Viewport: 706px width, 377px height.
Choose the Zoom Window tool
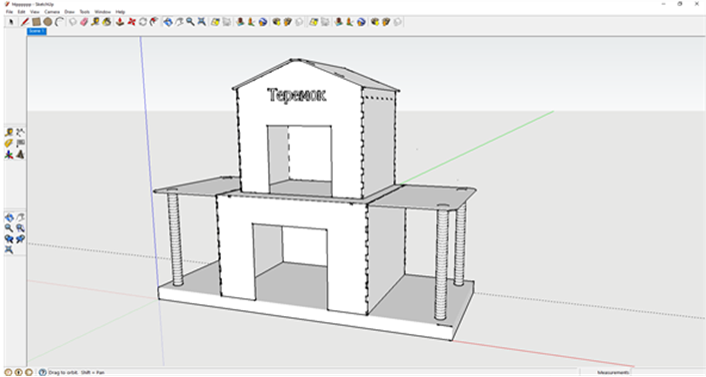20,228
